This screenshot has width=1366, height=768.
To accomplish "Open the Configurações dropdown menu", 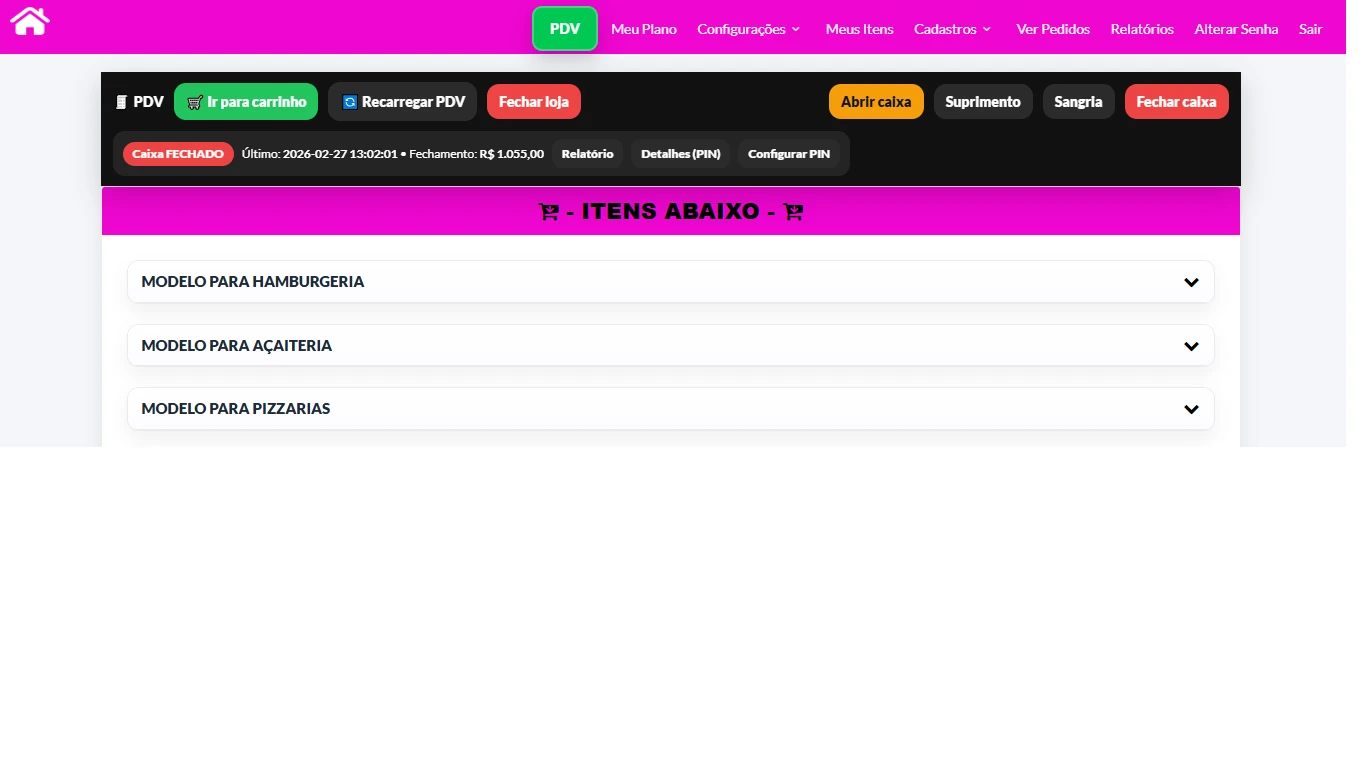I will 749,29.
